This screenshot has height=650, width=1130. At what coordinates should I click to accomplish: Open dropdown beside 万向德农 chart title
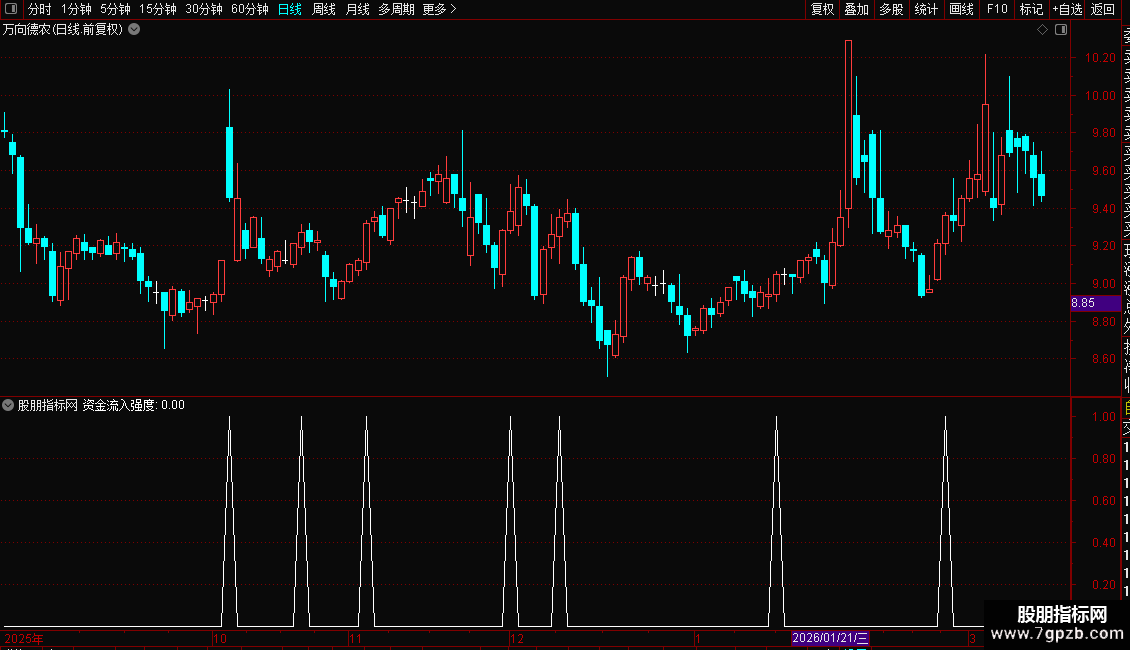click(134, 29)
